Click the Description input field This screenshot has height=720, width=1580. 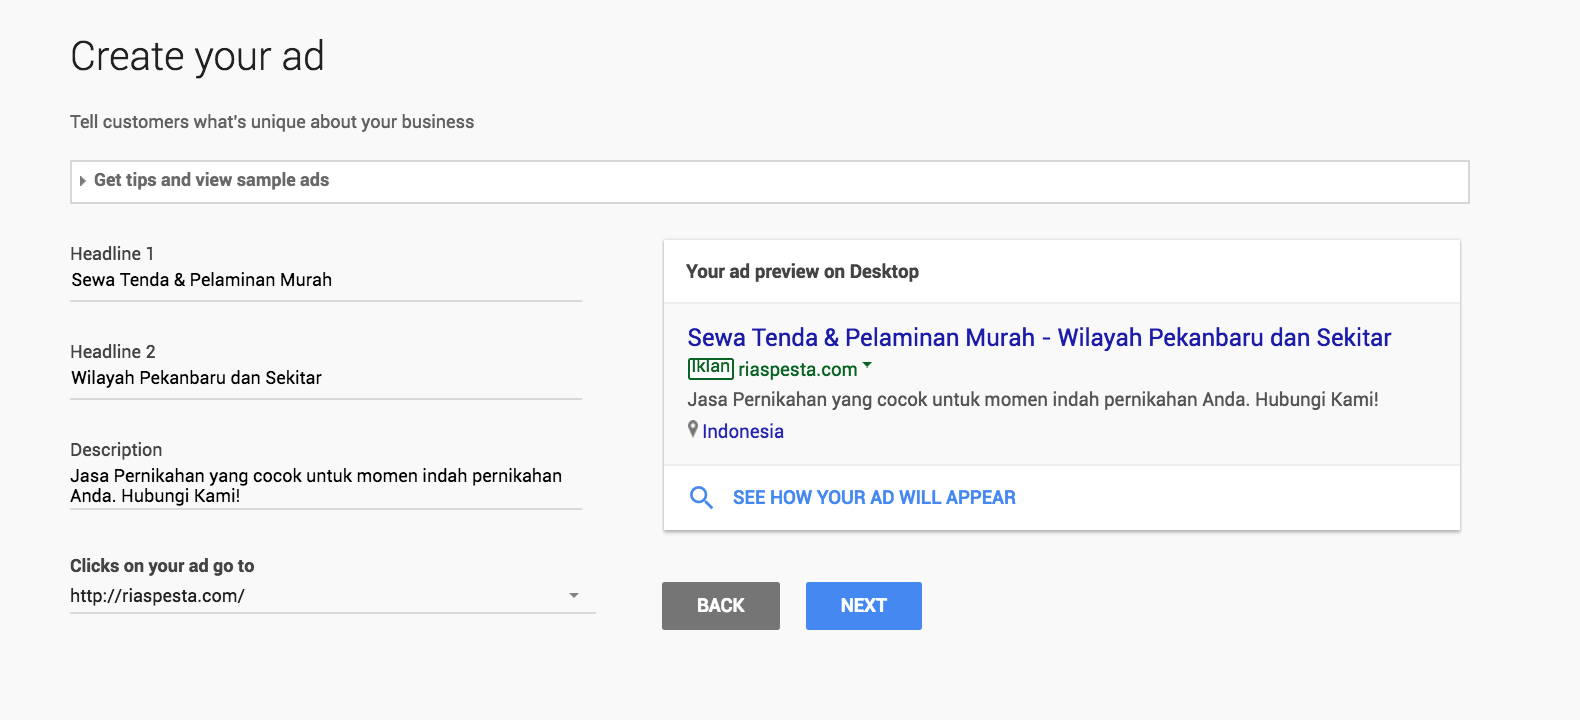(x=325, y=485)
